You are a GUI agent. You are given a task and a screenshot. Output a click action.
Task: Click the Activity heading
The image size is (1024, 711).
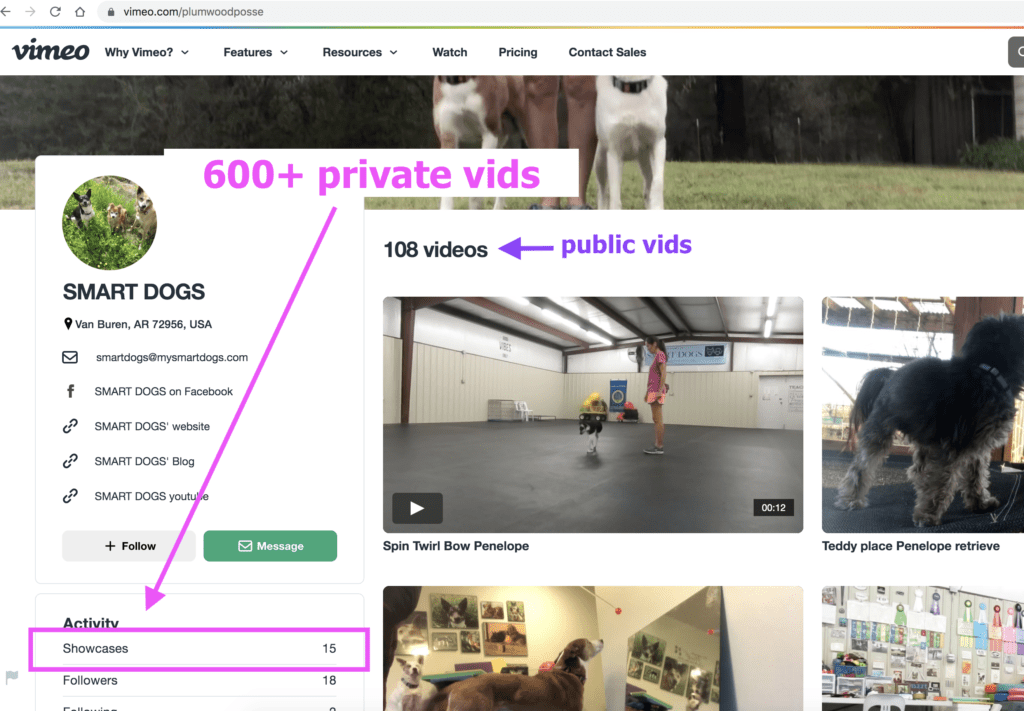click(91, 622)
